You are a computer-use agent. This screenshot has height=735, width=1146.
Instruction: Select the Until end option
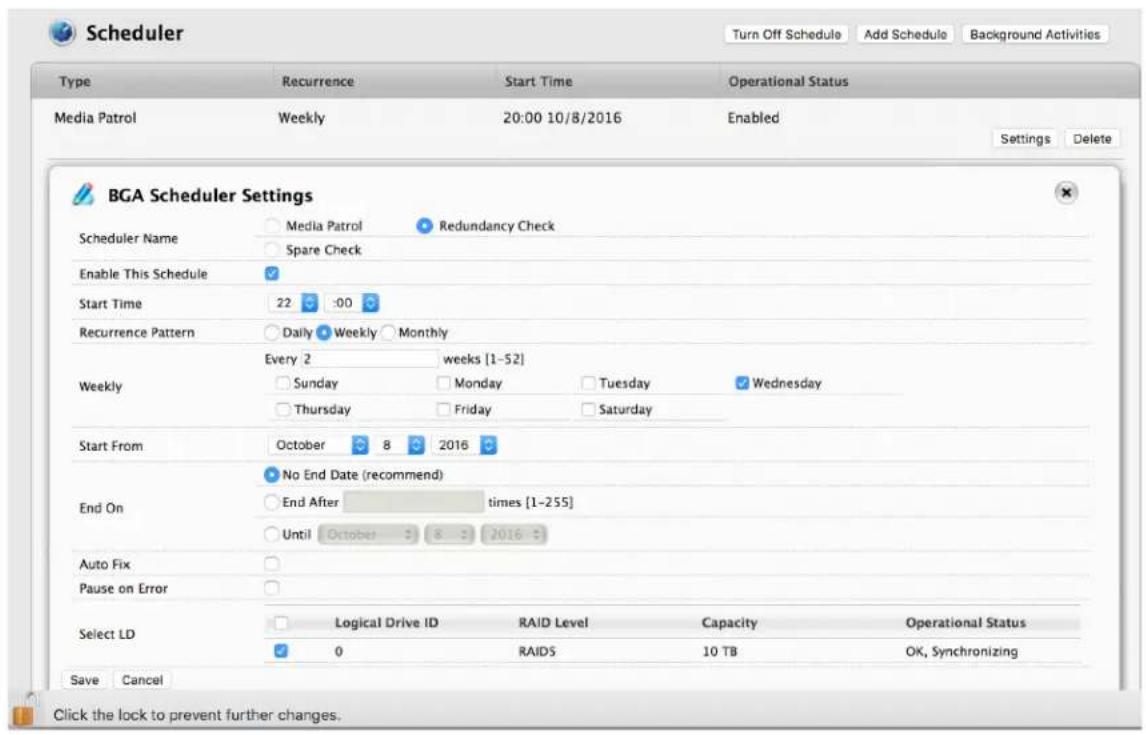(x=272, y=534)
